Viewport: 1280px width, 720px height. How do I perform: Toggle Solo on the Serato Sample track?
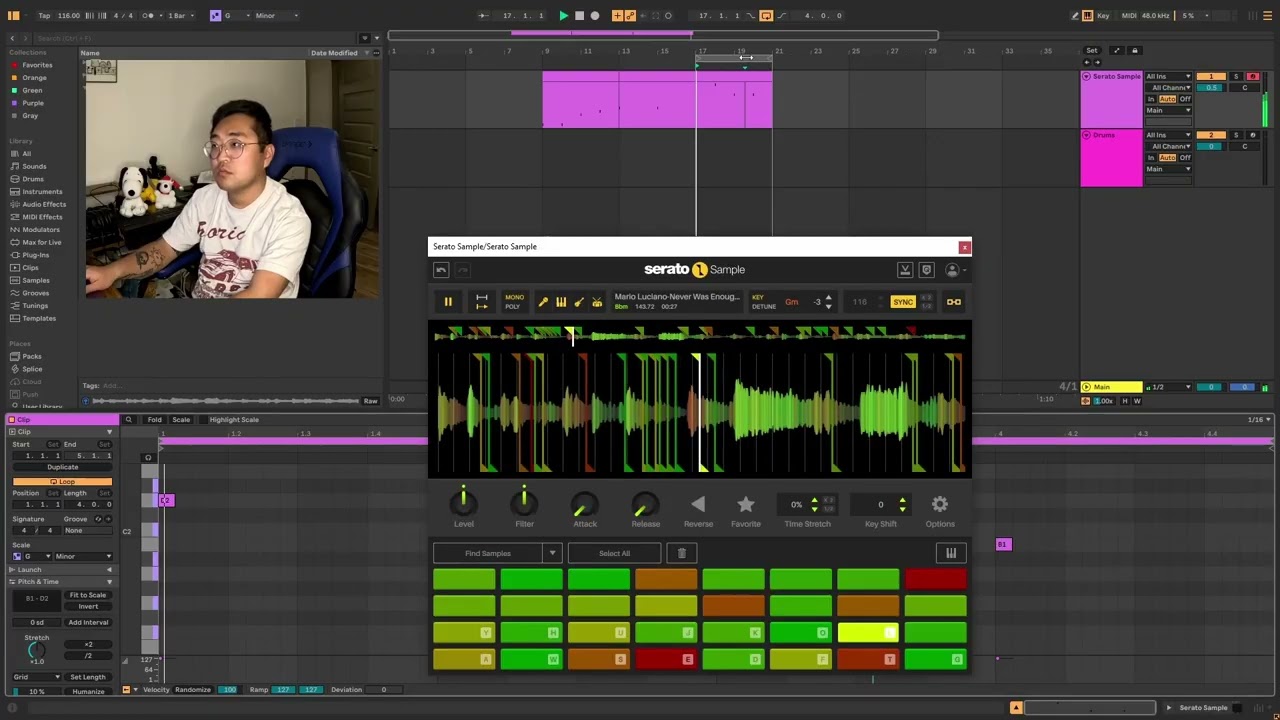pyautogui.click(x=1236, y=76)
